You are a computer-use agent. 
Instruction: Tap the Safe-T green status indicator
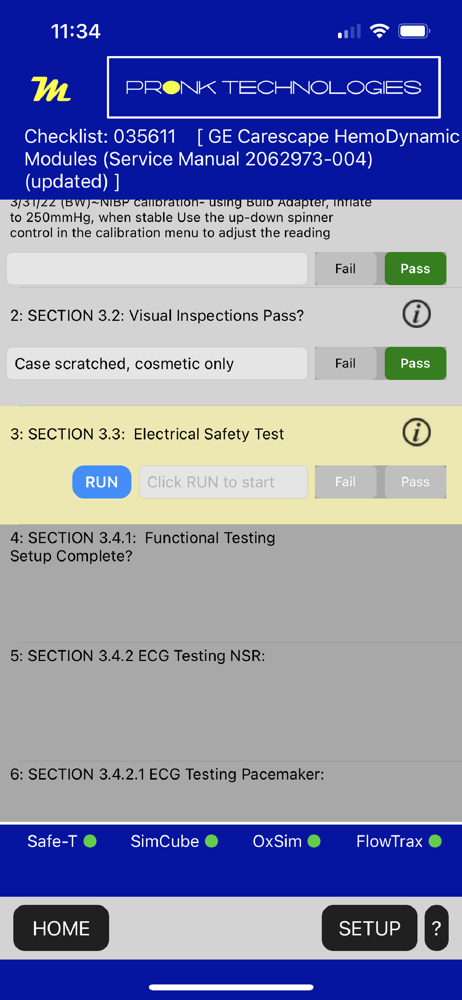[90, 841]
